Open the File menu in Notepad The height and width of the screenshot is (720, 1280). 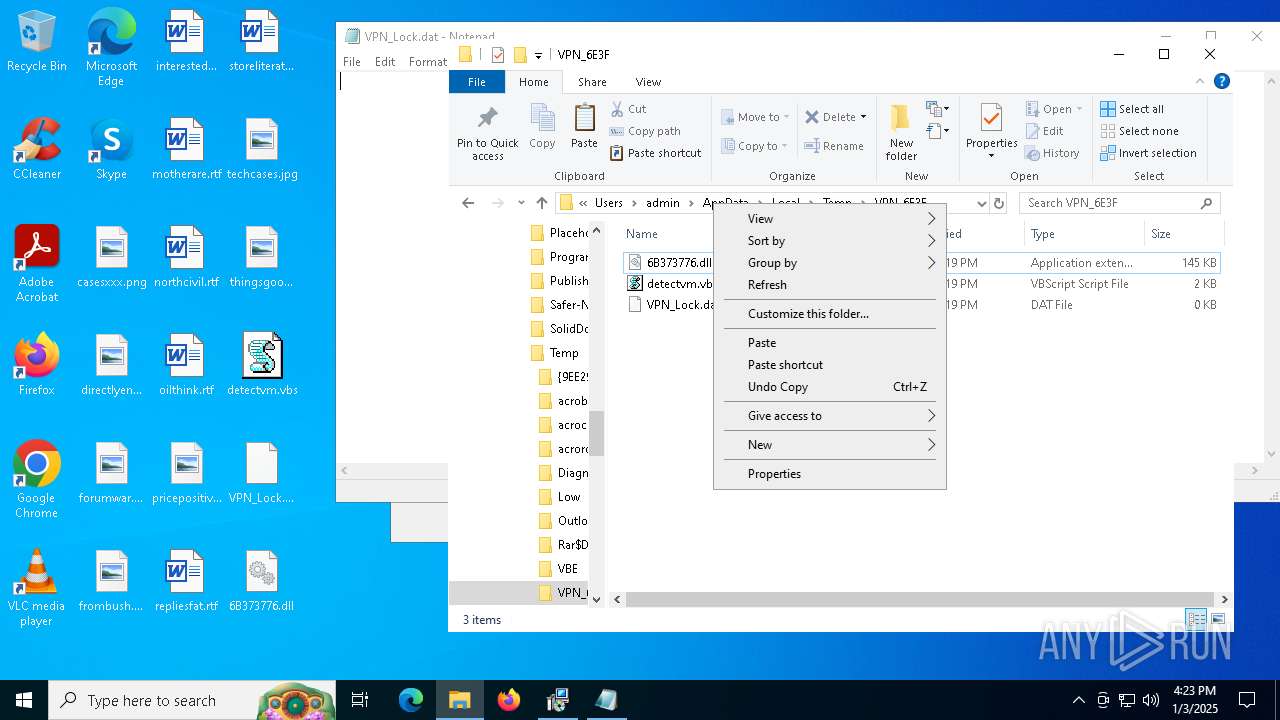coord(352,62)
